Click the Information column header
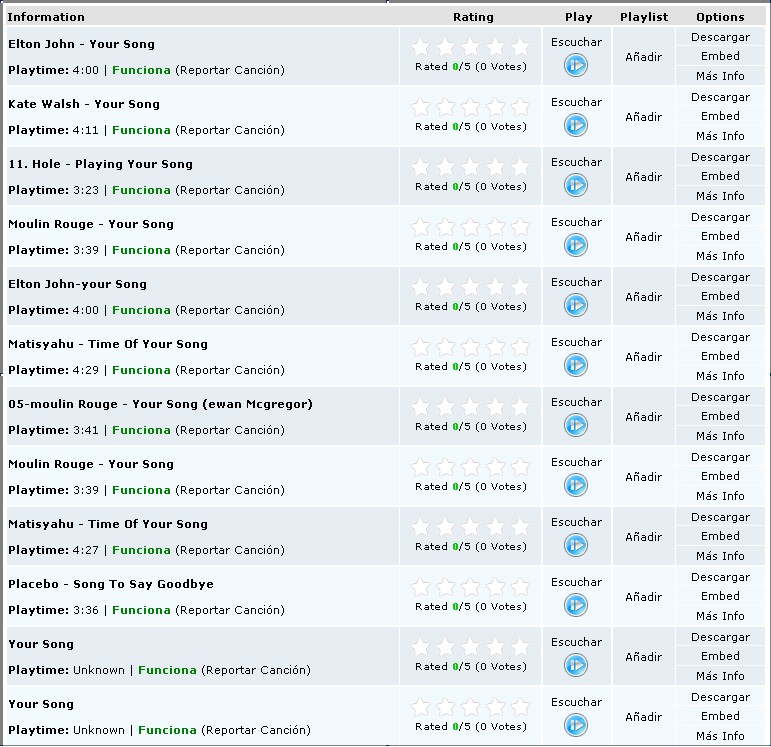The height and width of the screenshot is (747, 771). point(46,17)
